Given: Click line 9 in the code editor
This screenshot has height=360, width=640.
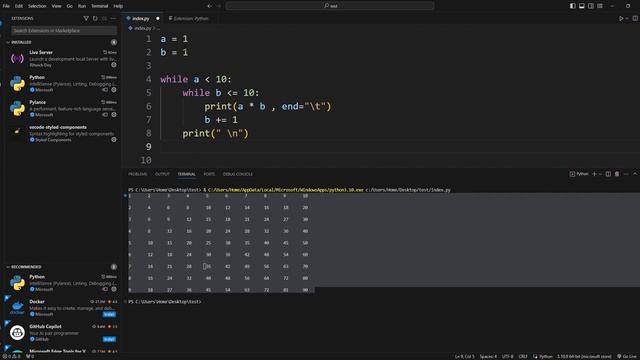Looking at the screenshot, I should point(400,147).
